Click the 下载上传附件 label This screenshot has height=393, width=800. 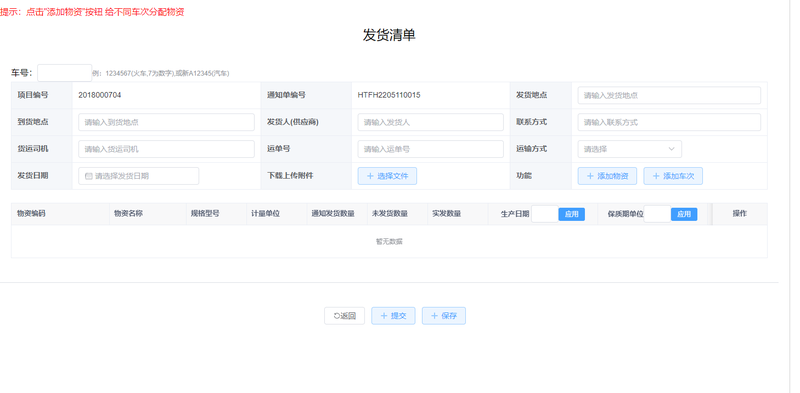click(x=290, y=176)
